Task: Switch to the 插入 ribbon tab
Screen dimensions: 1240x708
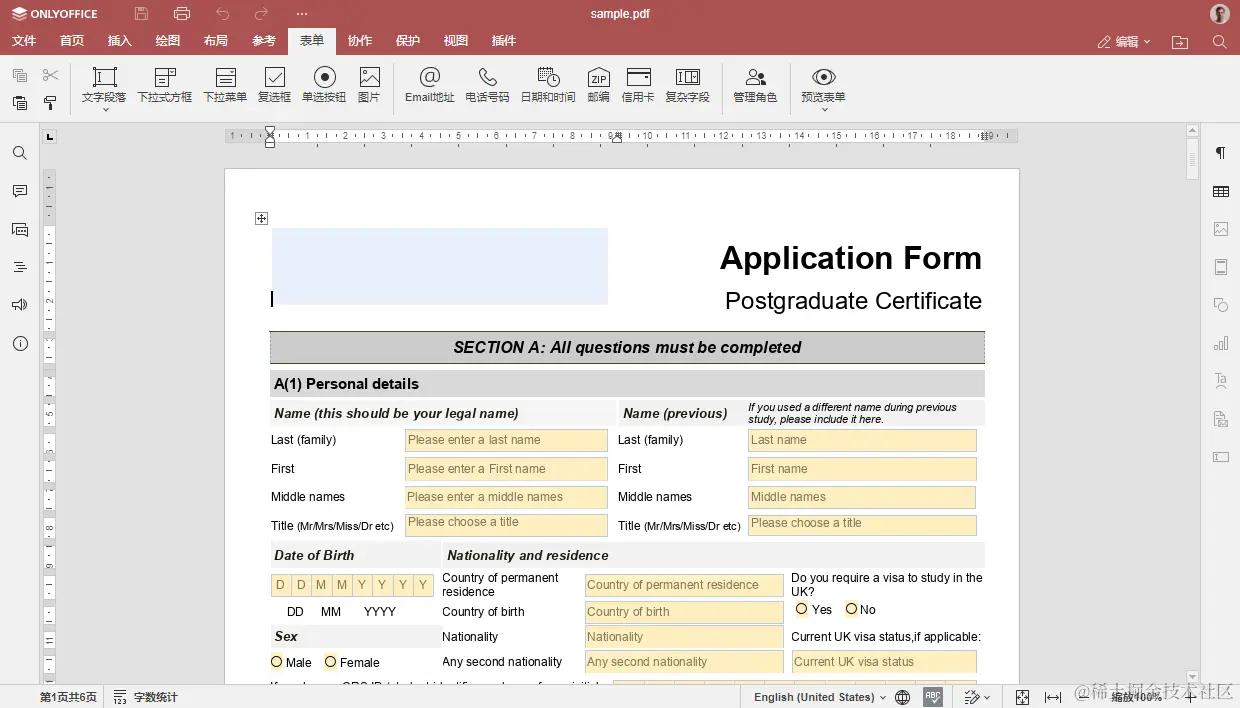Action: click(119, 41)
